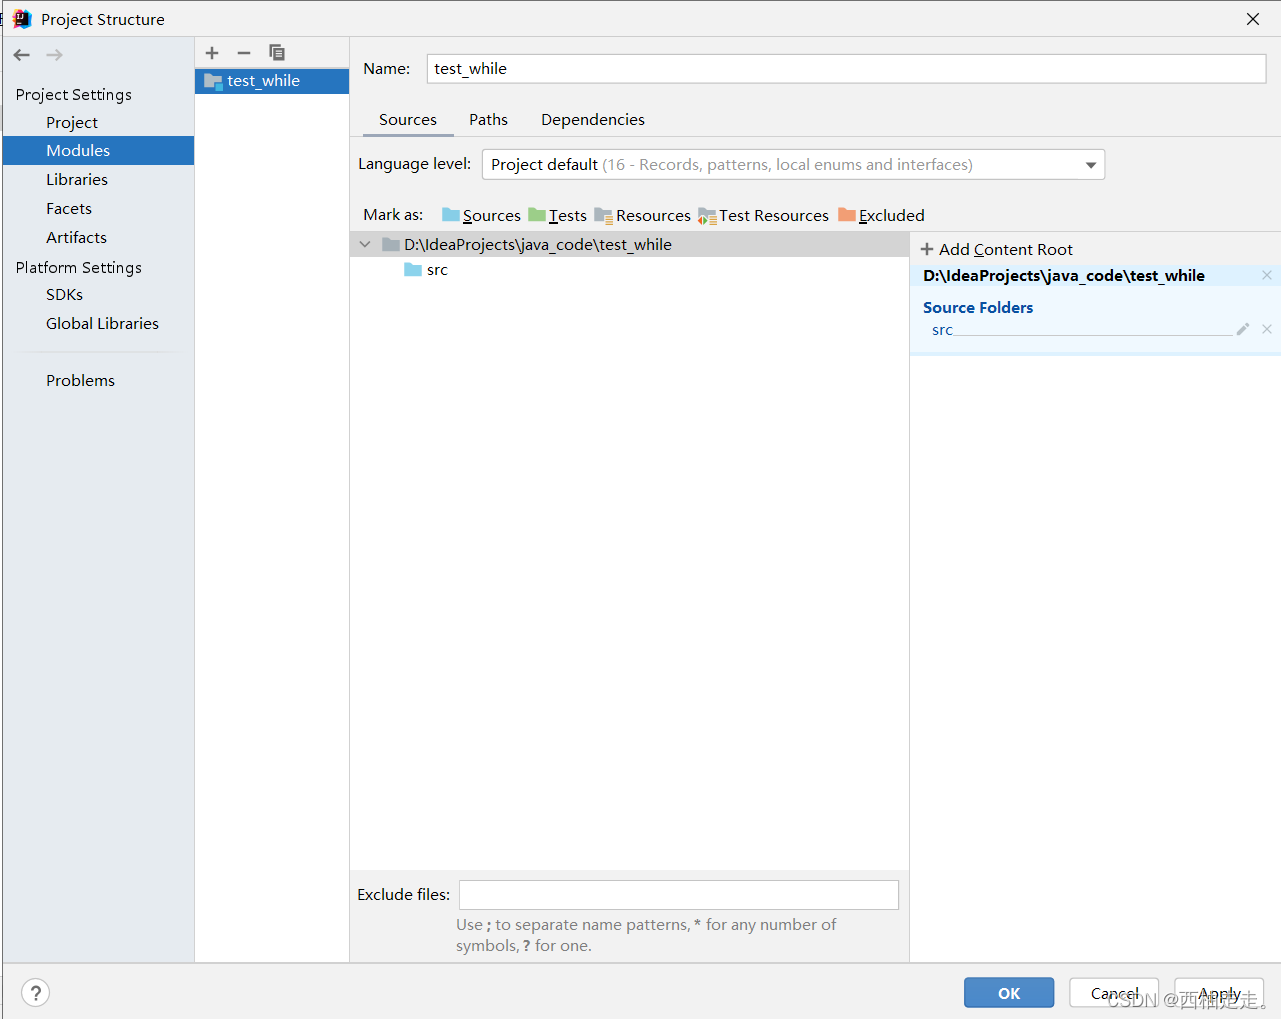Mark folder as Tests
The width and height of the screenshot is (1281, 1019).
coord(557,215)
